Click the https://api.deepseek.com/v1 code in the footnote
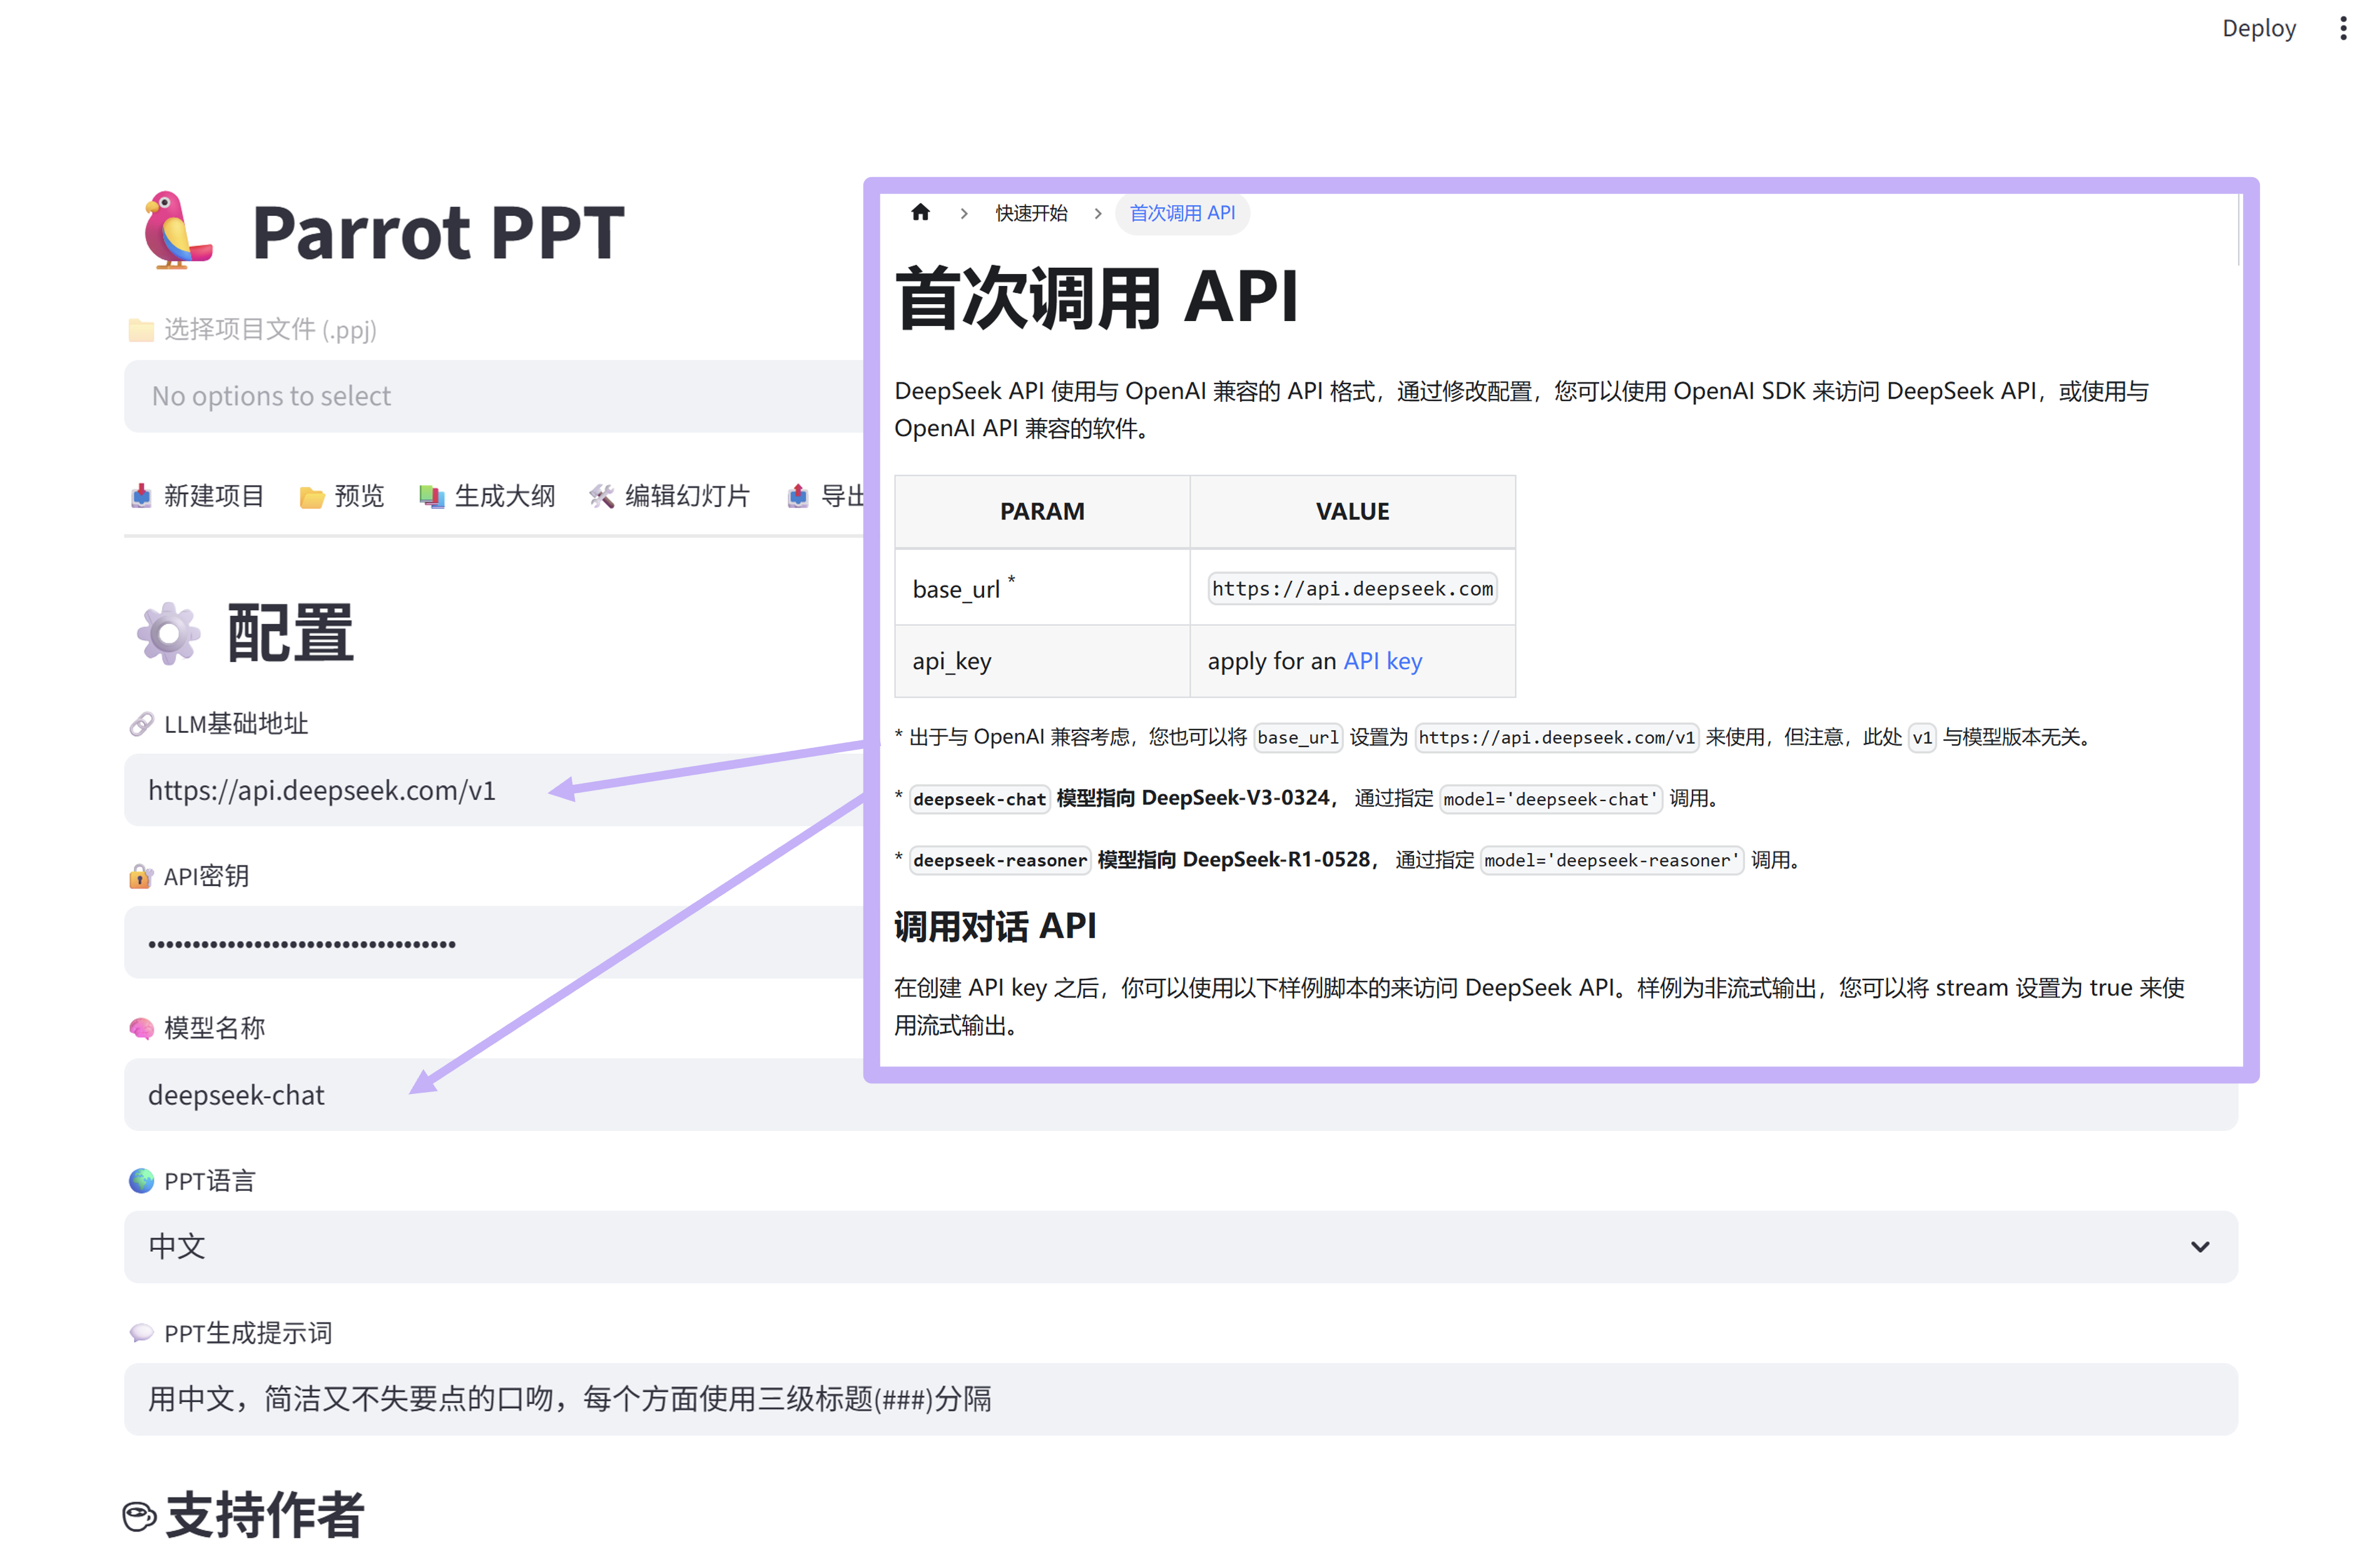This screenshot has height=1549, width=2380. [1556, 738]
